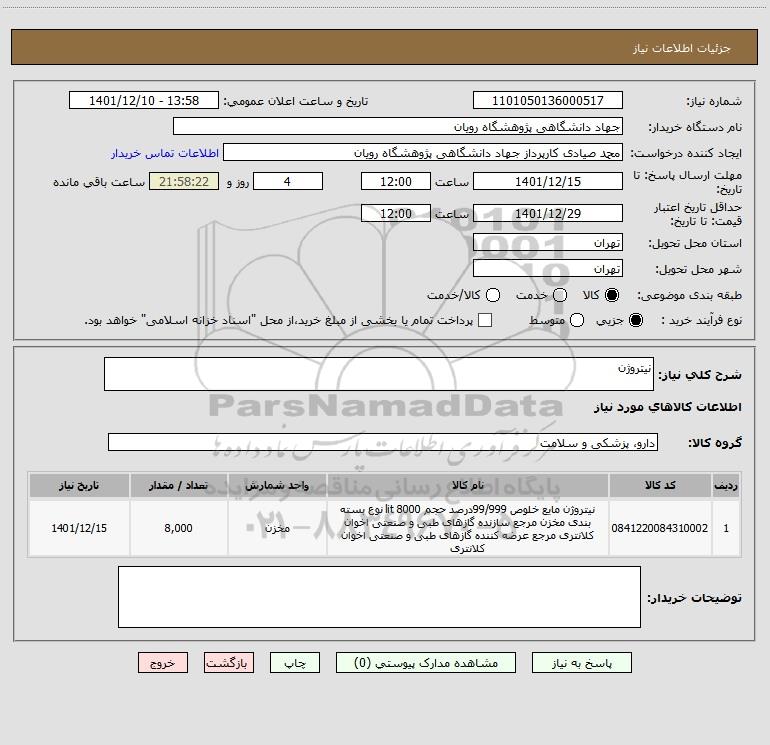Select the کالا/خدمت radio button
The image size is (770, 745).
coord(493,295)
